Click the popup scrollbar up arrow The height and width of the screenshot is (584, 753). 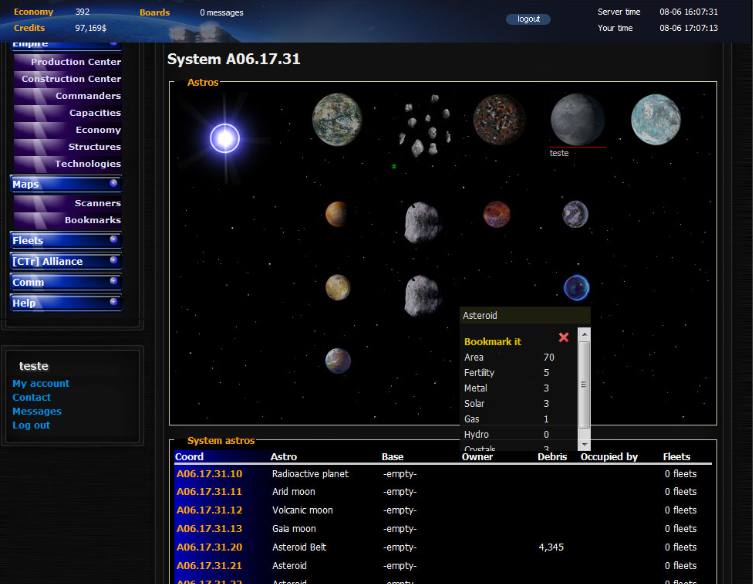click(x=584, y=334)
